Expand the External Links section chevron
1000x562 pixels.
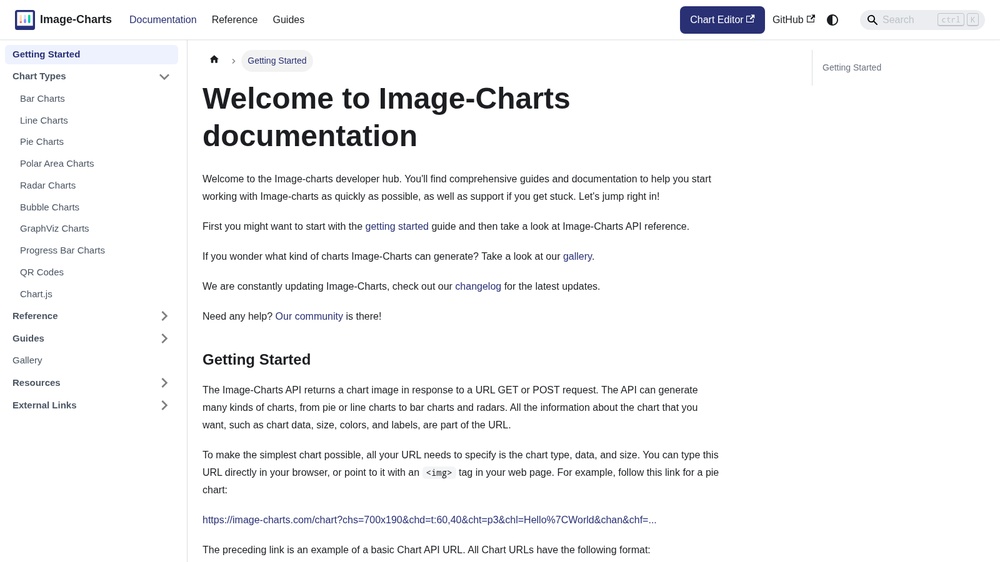(164, 405)
